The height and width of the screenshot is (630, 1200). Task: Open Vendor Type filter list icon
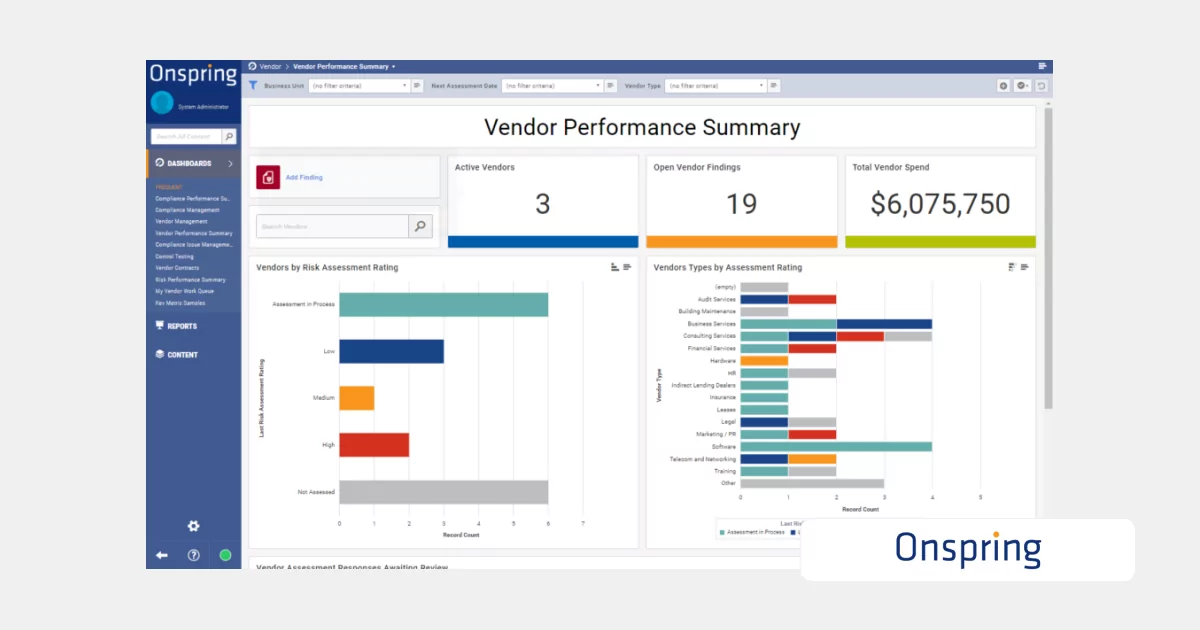774,86
